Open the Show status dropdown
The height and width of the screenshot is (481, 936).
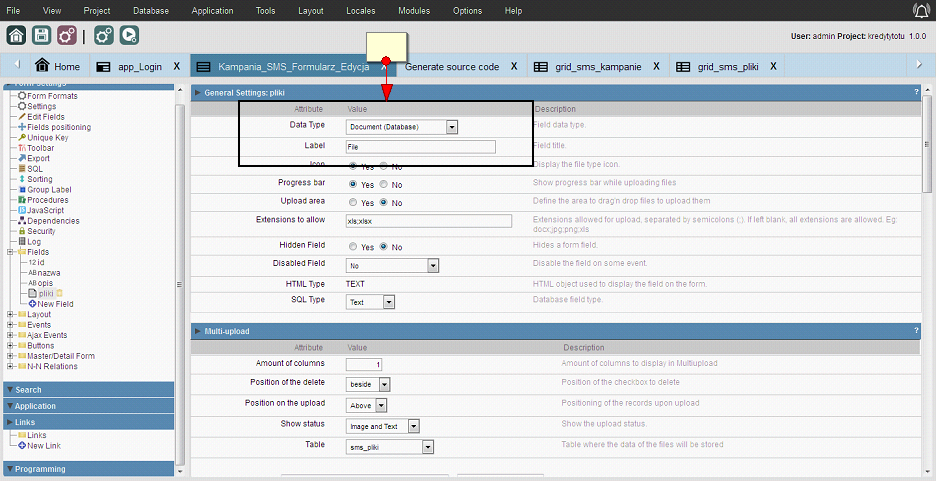pos(383,427)
